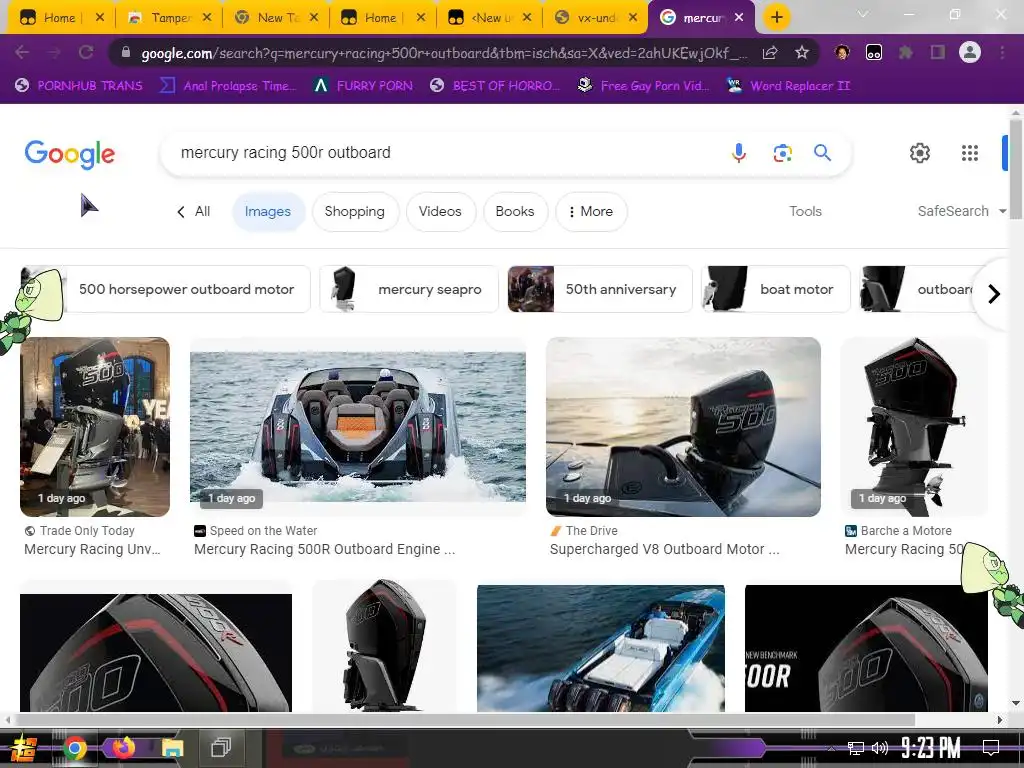Open Trade Only Today result thumbnail

(95, 426)
